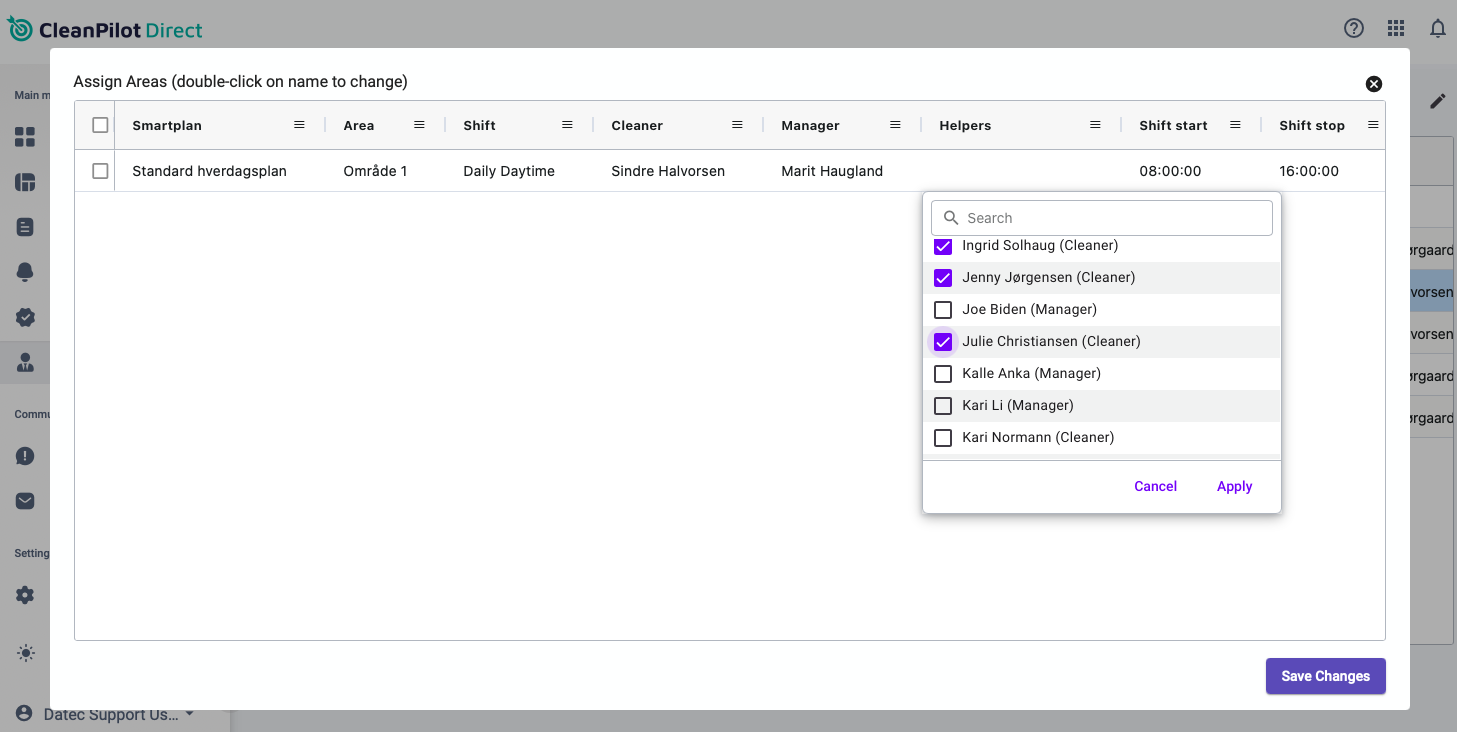
Task: Open the Area column menu
Action: 419,125
